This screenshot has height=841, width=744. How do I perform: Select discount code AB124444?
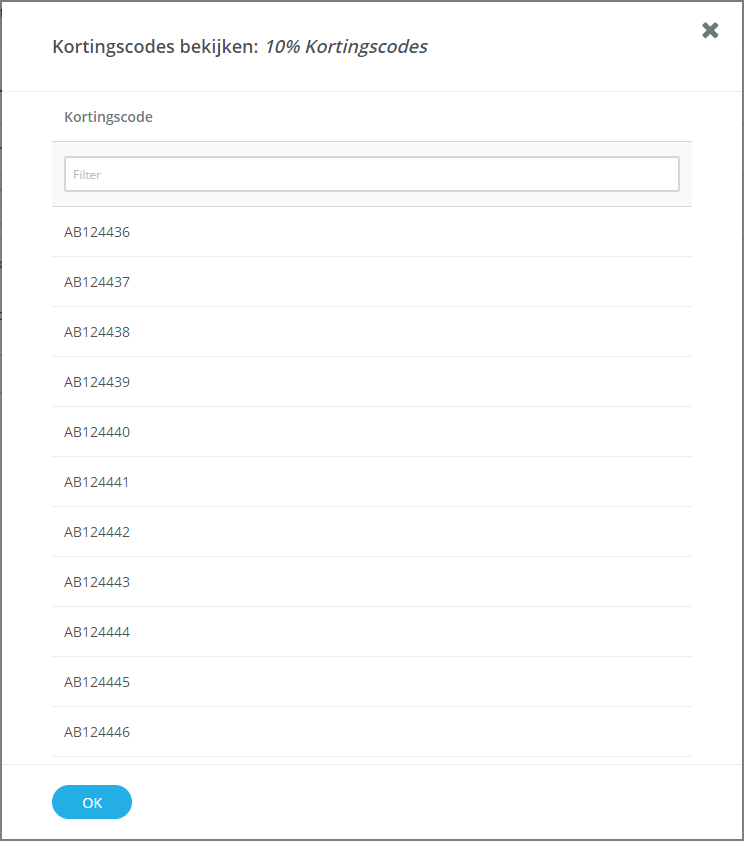click(96, 632)
